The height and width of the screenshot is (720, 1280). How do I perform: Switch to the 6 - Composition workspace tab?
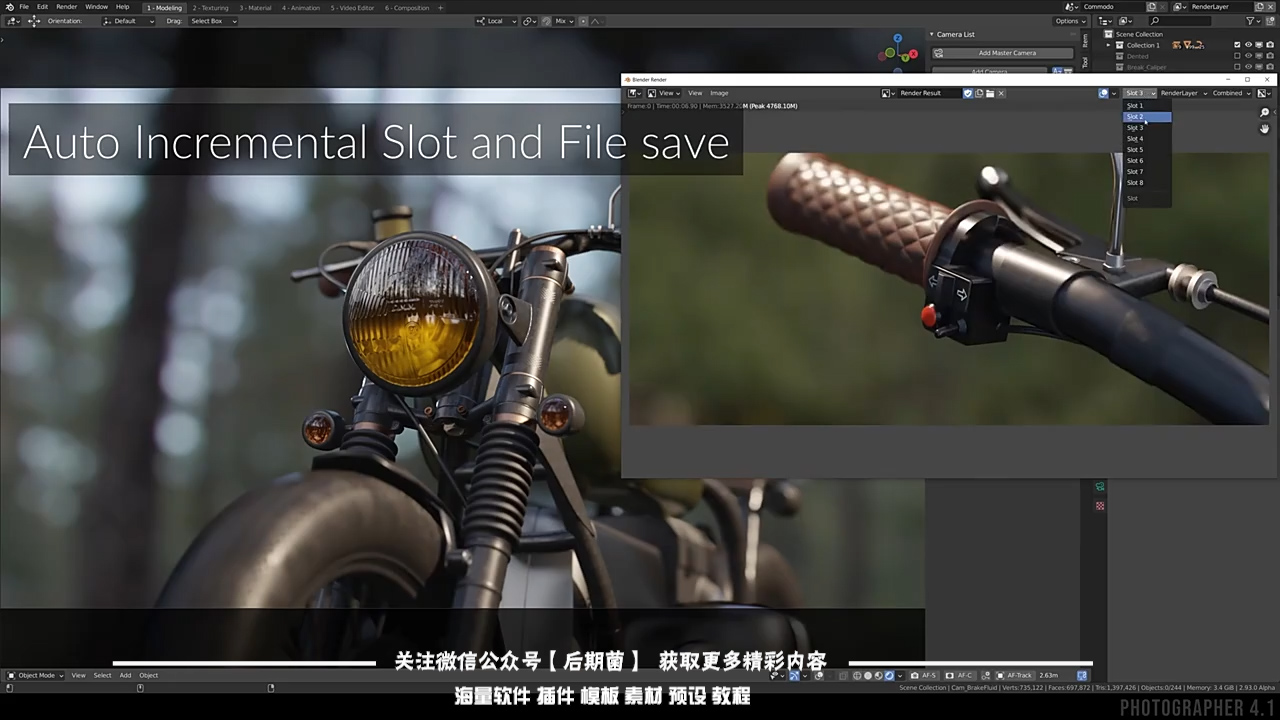click(407, 7)
